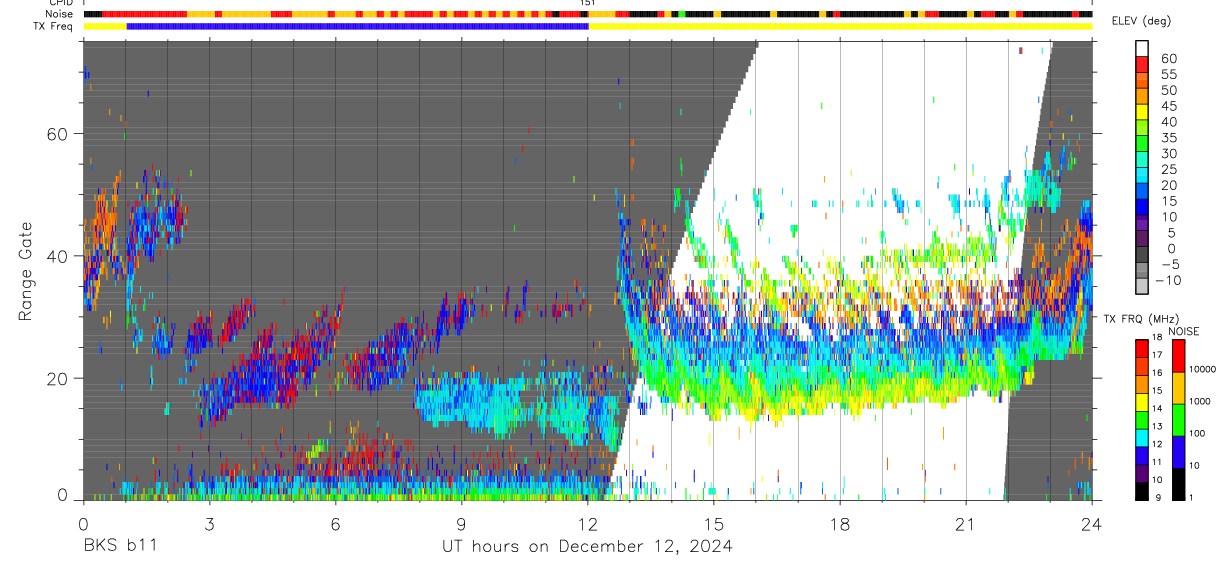The height and width of the screenshot is (567, 1228).
Task: Click x-axis tick label 6
Action: [335, 524]
